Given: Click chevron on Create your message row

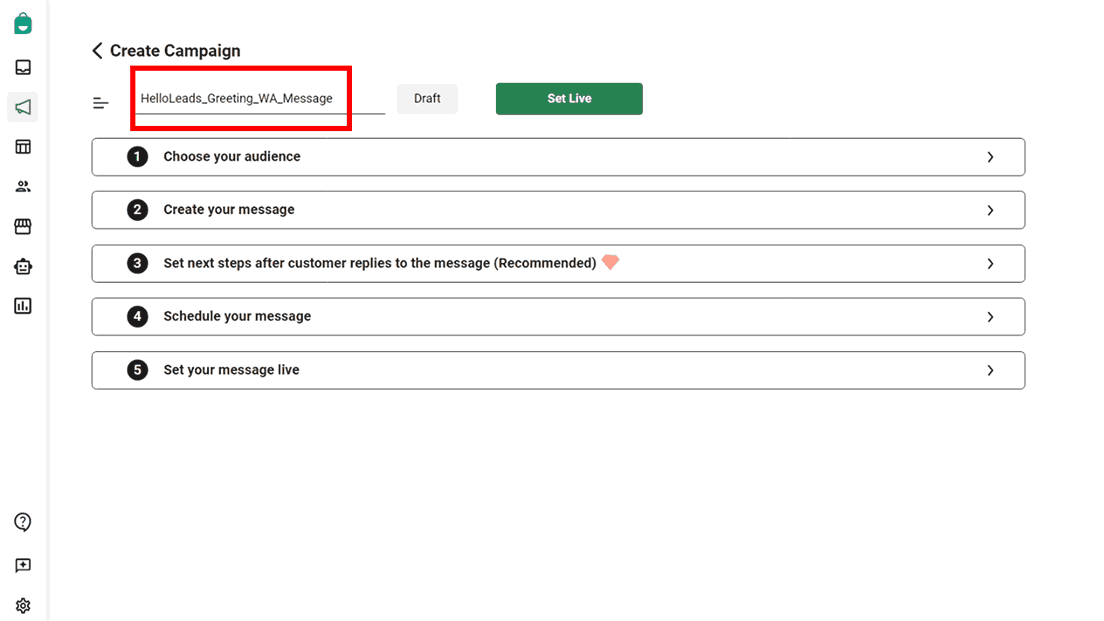Looking at the screenshot, I should point(990,211).
